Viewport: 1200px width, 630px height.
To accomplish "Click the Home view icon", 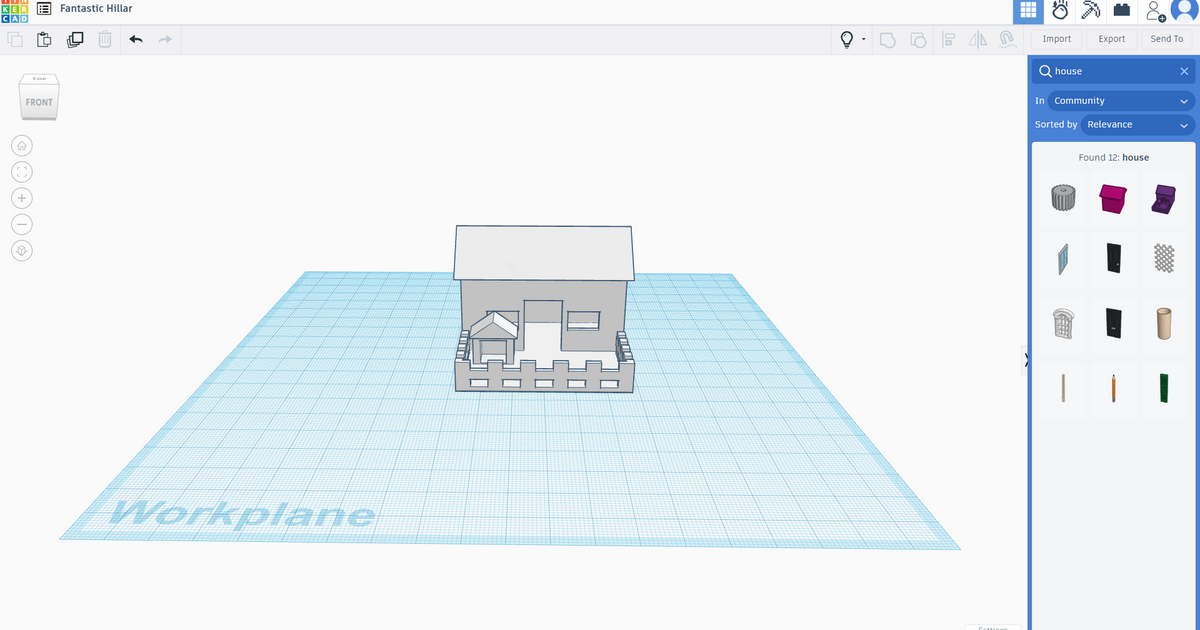I will pyautogui.click(x=22, y=146).
